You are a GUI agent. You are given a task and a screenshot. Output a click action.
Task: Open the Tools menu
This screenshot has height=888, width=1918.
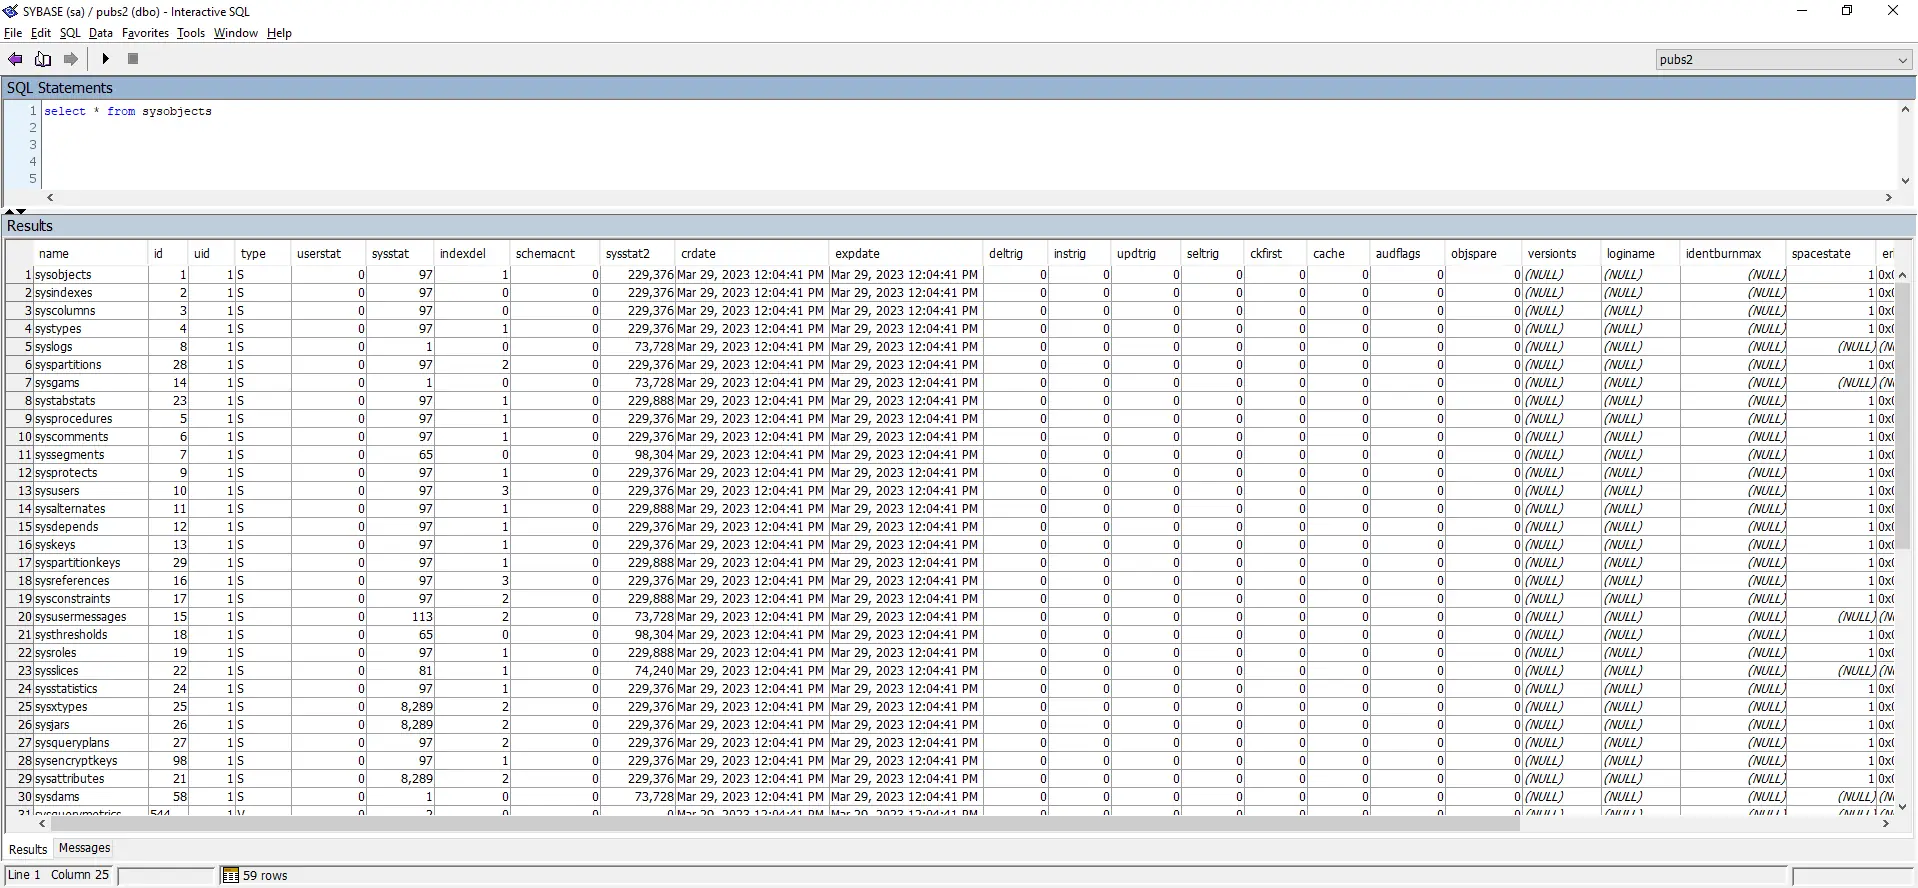click(191, 33)
